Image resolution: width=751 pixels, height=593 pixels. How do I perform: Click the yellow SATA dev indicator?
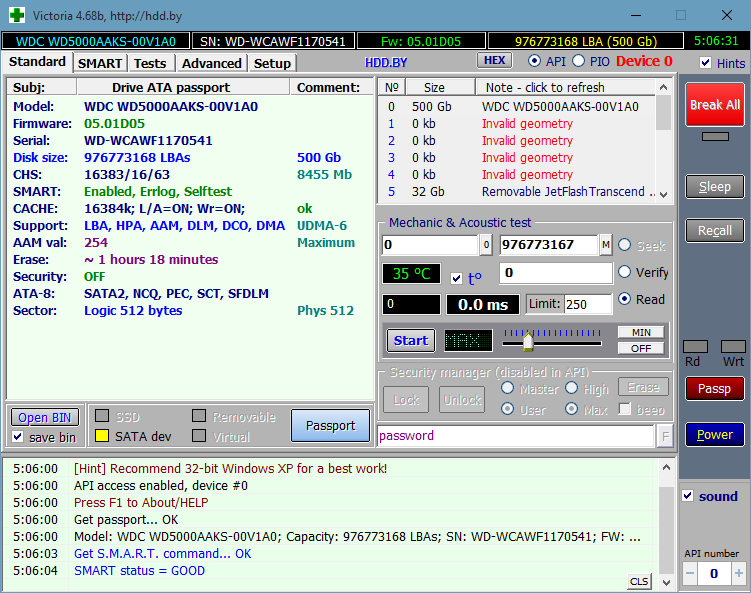(102, 435)
